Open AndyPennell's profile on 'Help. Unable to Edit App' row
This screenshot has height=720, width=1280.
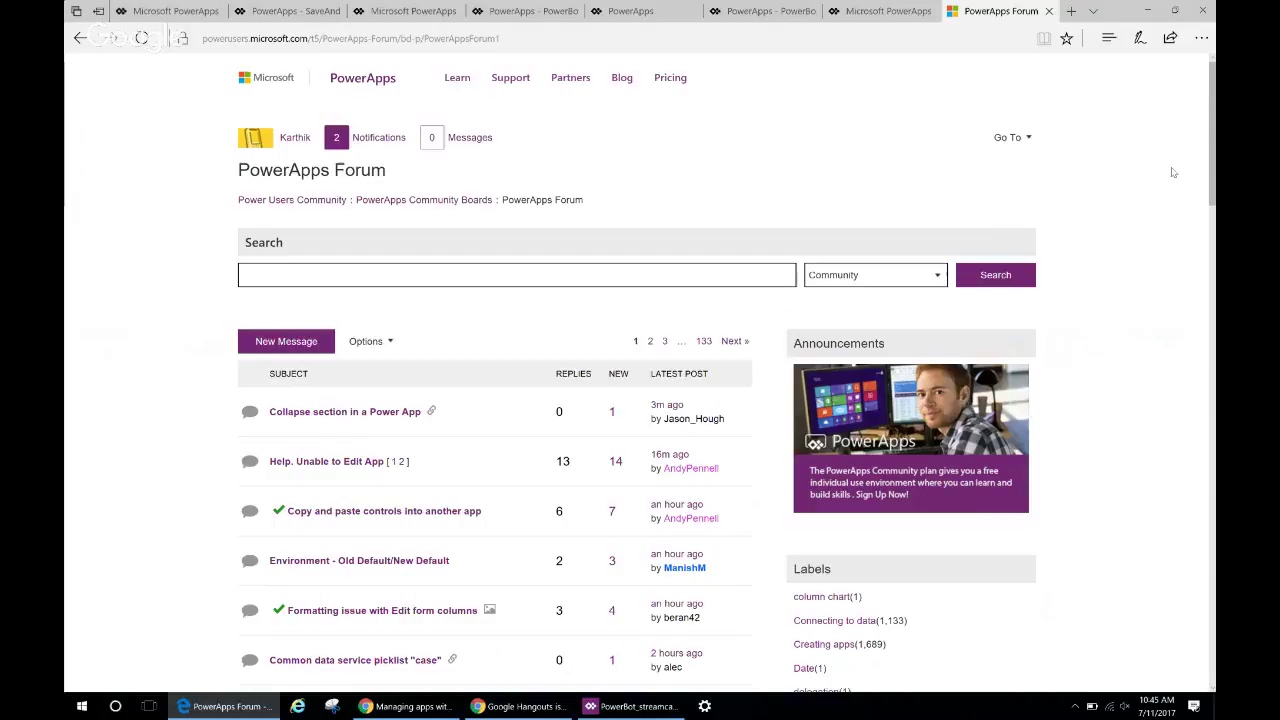click(691, 468)
